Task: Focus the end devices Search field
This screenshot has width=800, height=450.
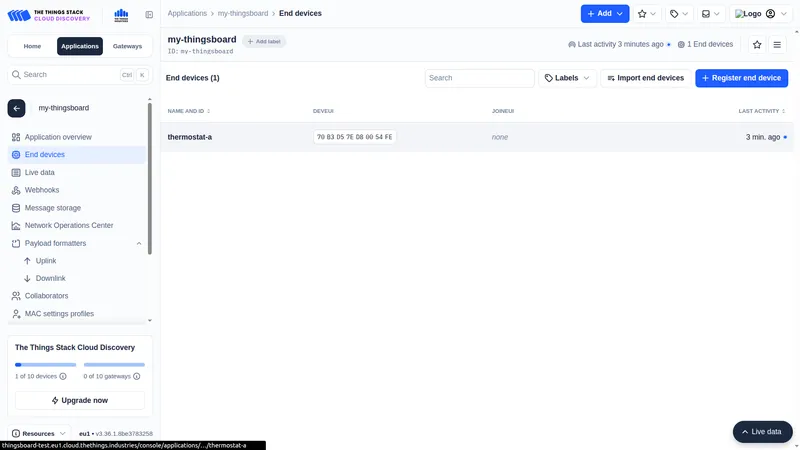Action: tap(480, 78)
